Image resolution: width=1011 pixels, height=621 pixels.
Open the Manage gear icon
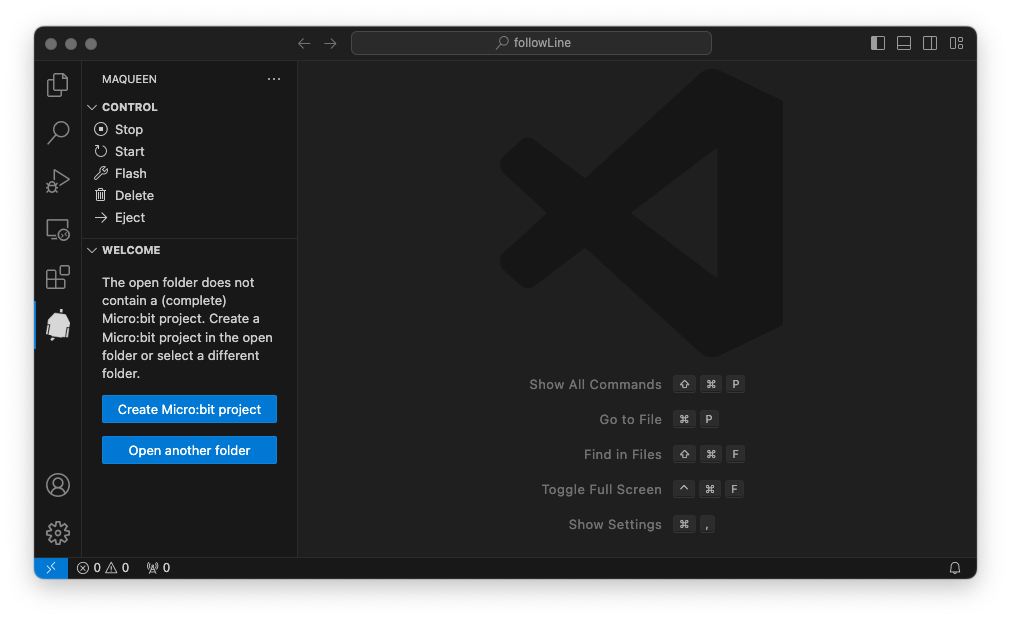58,533
